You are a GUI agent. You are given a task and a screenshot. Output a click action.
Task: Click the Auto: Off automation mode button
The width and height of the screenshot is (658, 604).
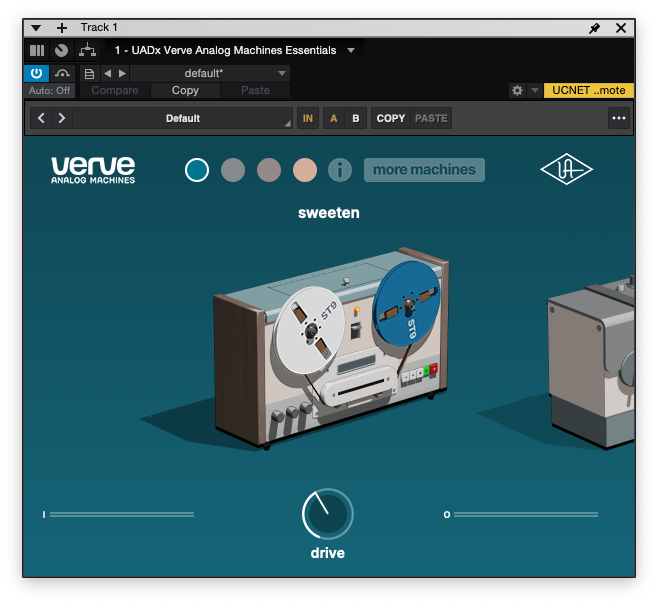tap(50, 90)
